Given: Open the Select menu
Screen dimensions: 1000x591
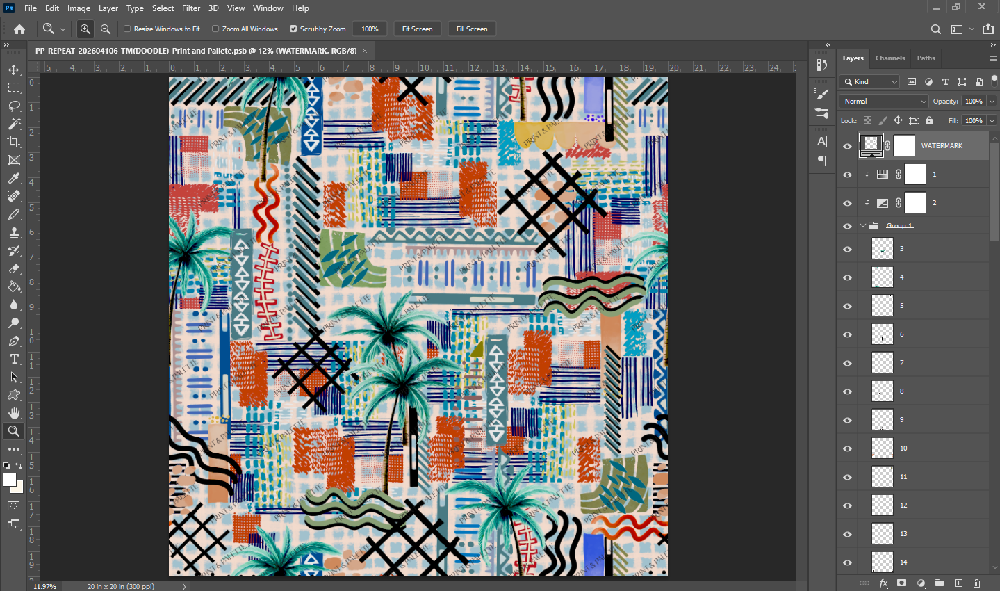Looking at the screenshot, I should [x=163, y=8].
